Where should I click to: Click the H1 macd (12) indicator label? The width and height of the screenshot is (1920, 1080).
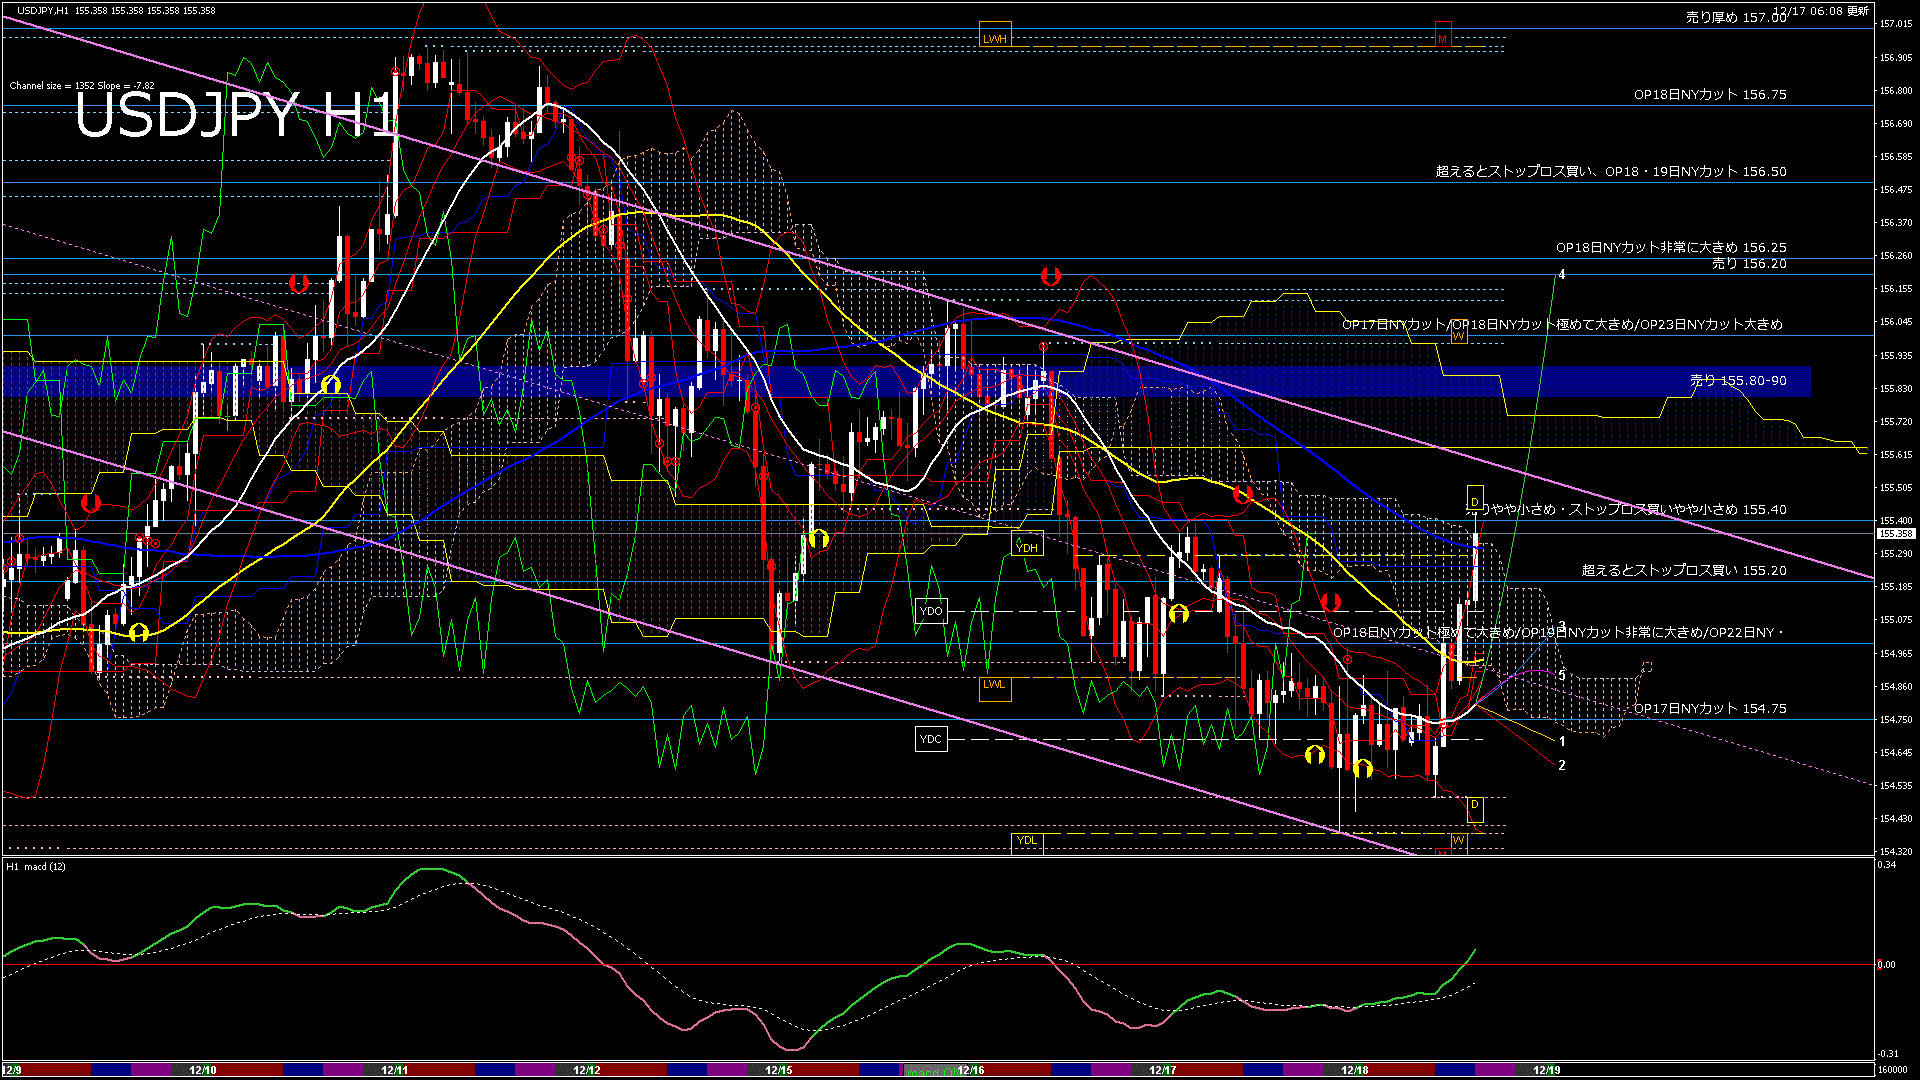(36, 866)
